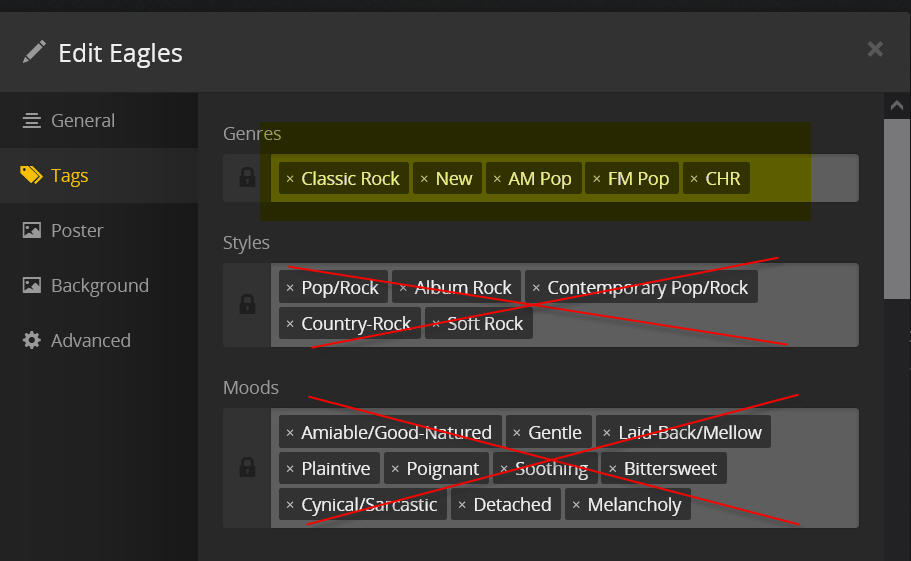
Task: Remove the Gentle mood tag
Action: (x=517, y=433)
